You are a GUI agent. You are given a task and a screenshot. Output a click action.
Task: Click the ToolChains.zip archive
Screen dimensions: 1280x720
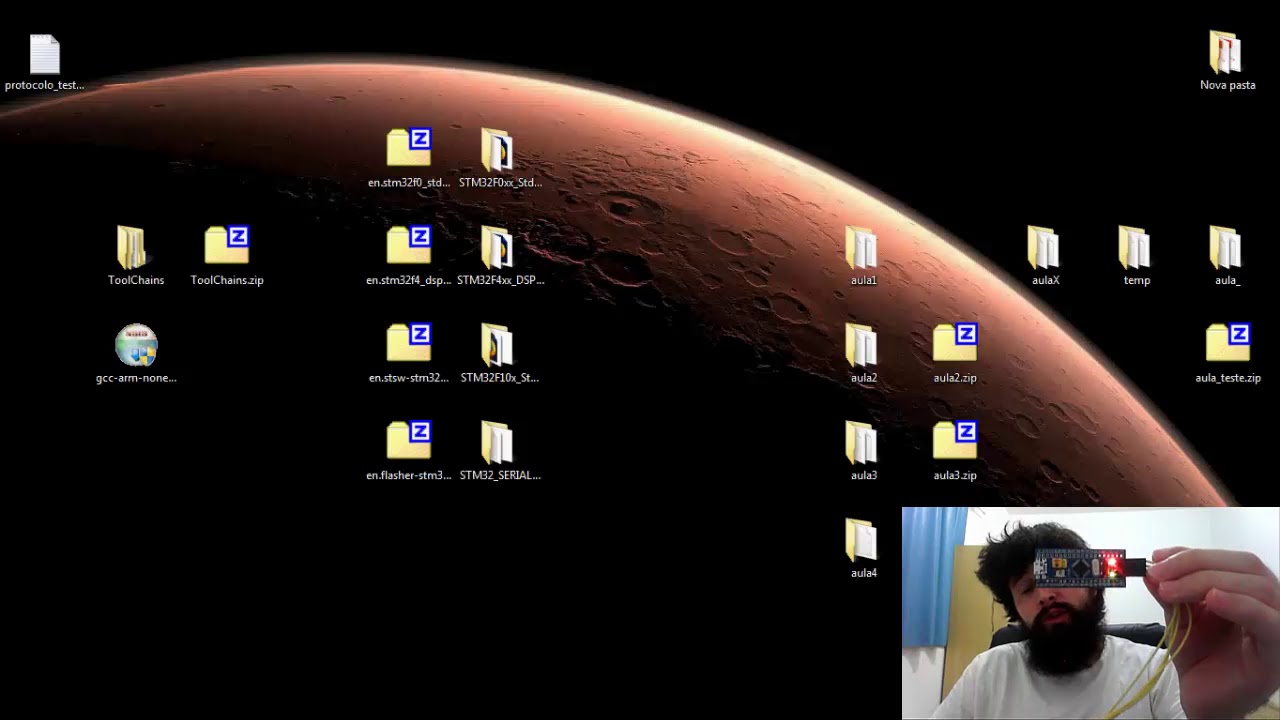click(227, 245)
